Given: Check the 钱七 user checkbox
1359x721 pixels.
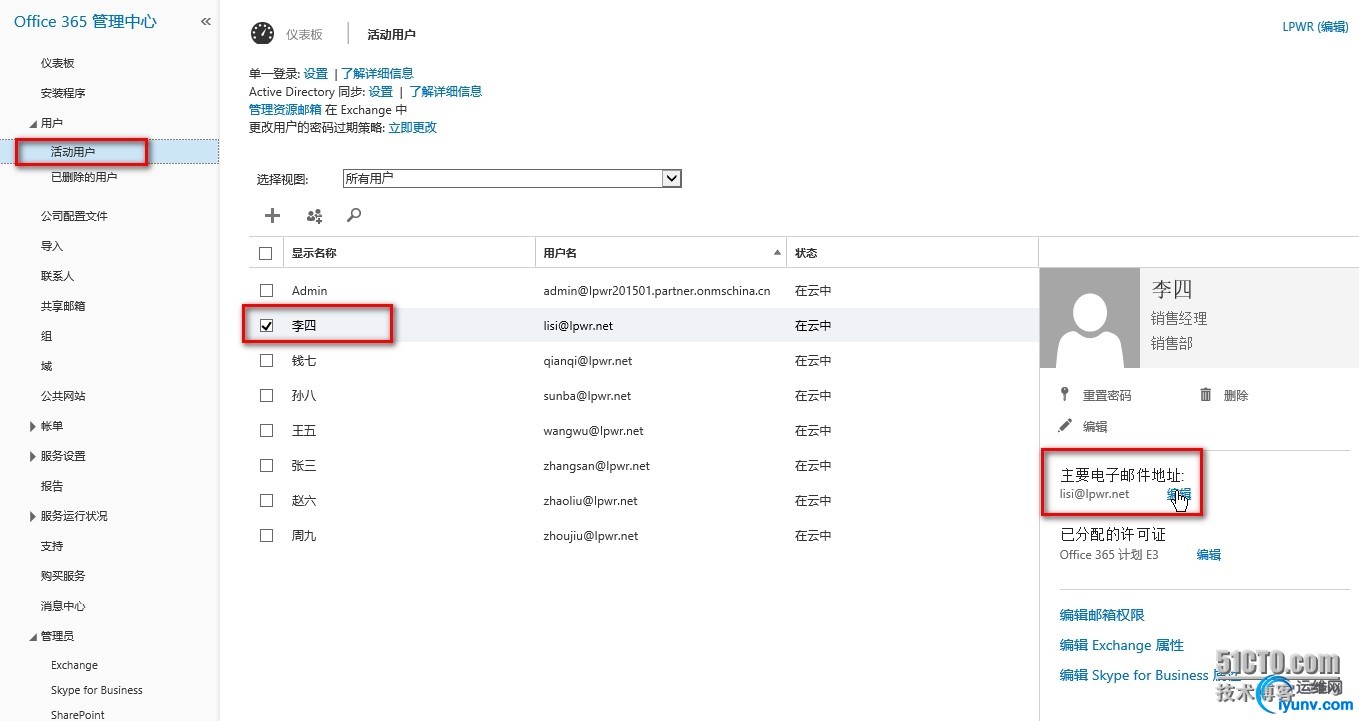Looking at the screenshot, I should click(x=266, y=360).
